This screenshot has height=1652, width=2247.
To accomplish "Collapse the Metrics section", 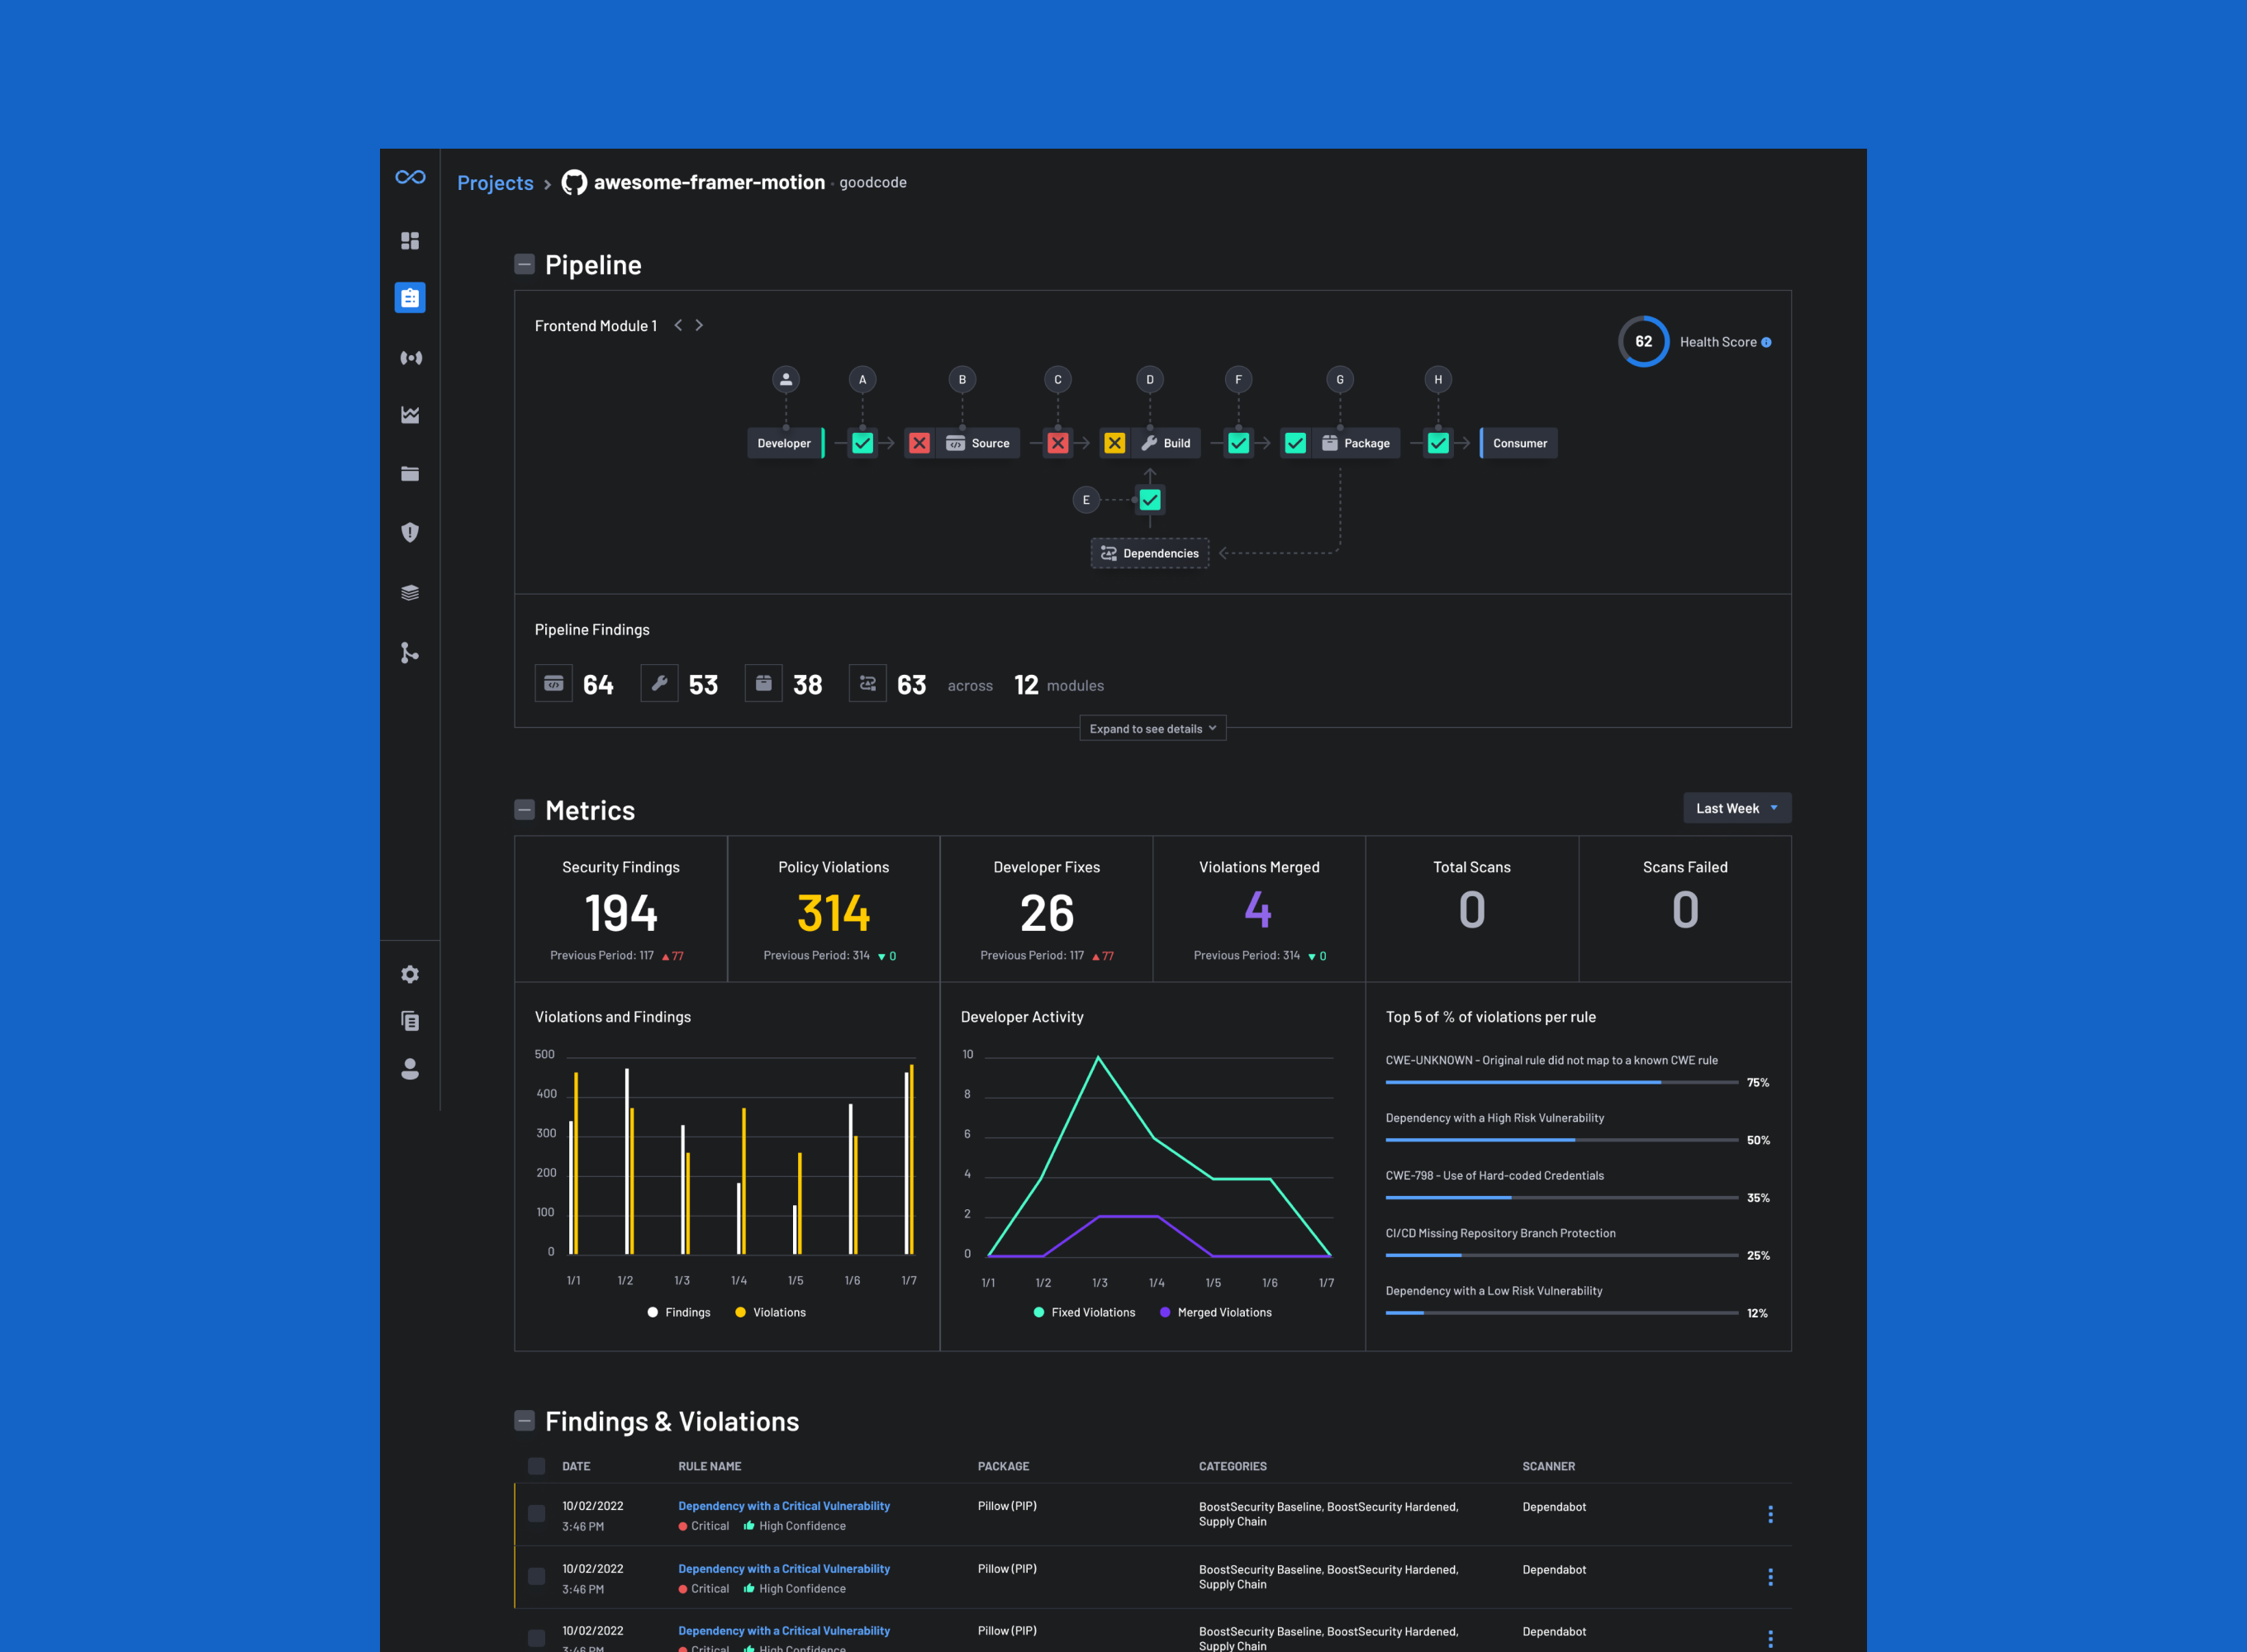I will pos(524,809).
